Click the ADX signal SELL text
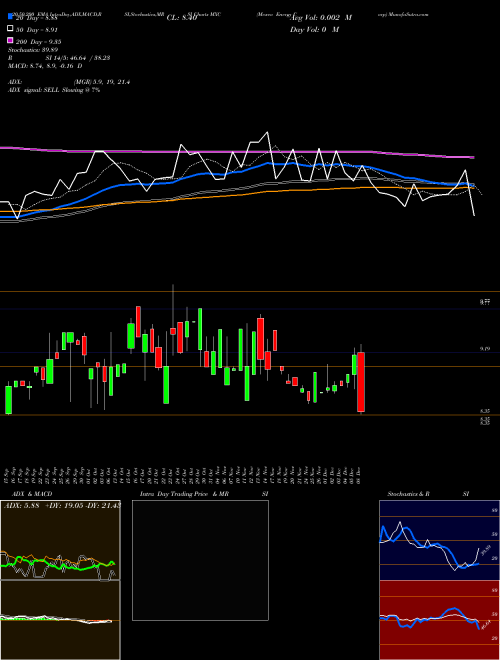500x660 pixels. click(54, 90)
